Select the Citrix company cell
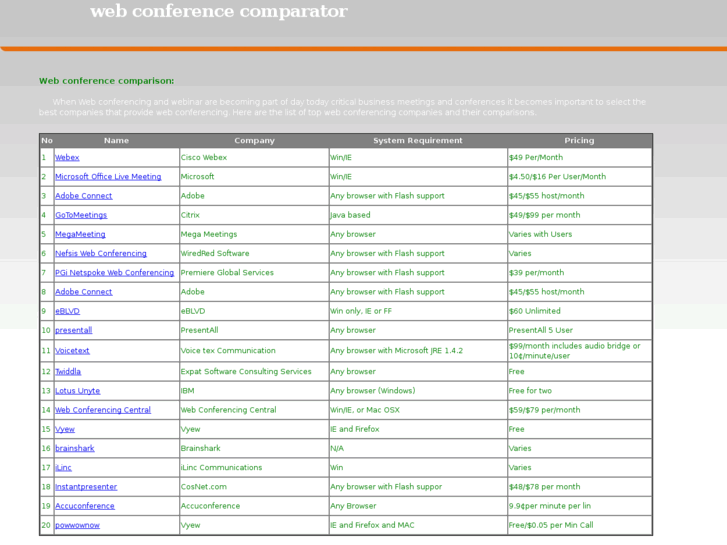The image size is (727, 545). (254, 215)
